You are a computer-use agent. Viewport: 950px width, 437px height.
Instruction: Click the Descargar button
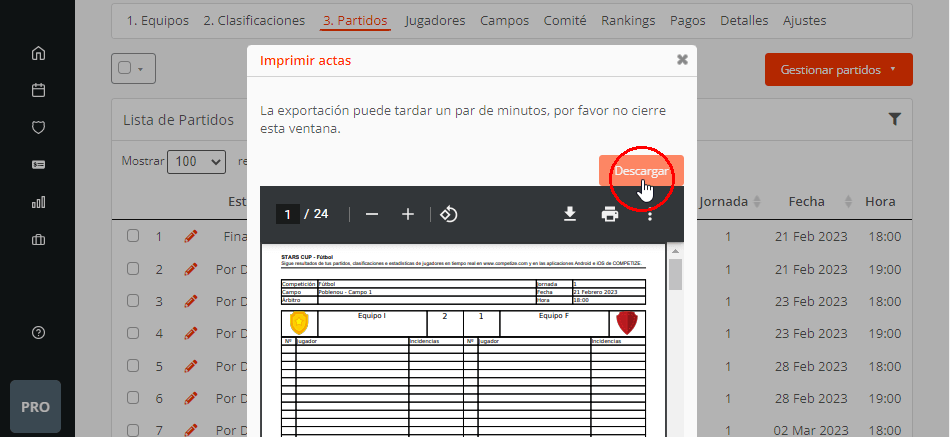[642, 171]
